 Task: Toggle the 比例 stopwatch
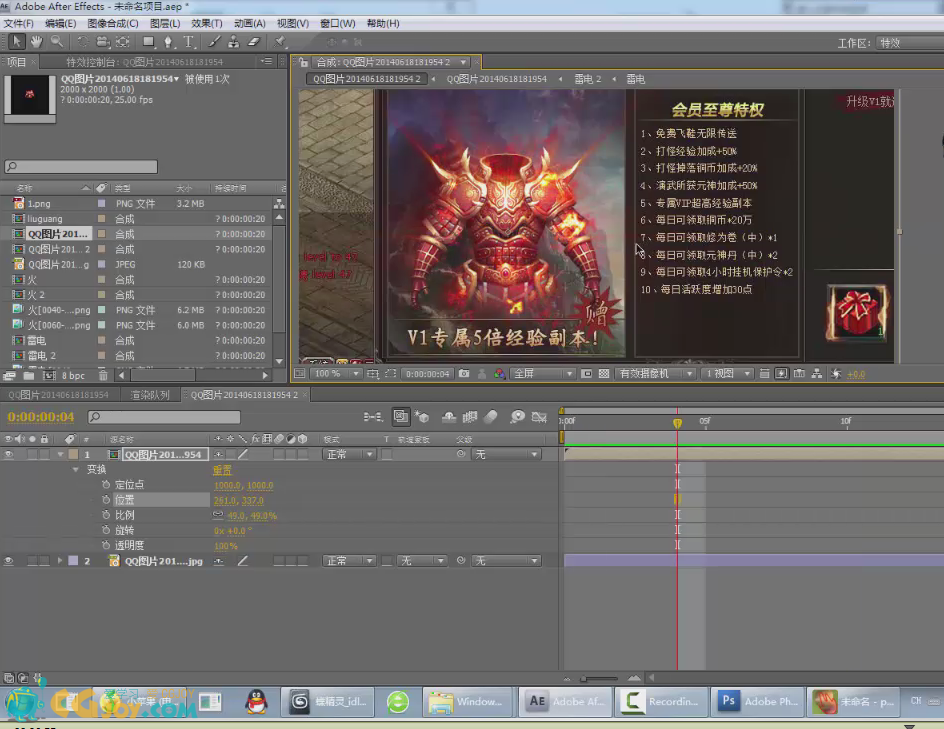tap(106, 515)
